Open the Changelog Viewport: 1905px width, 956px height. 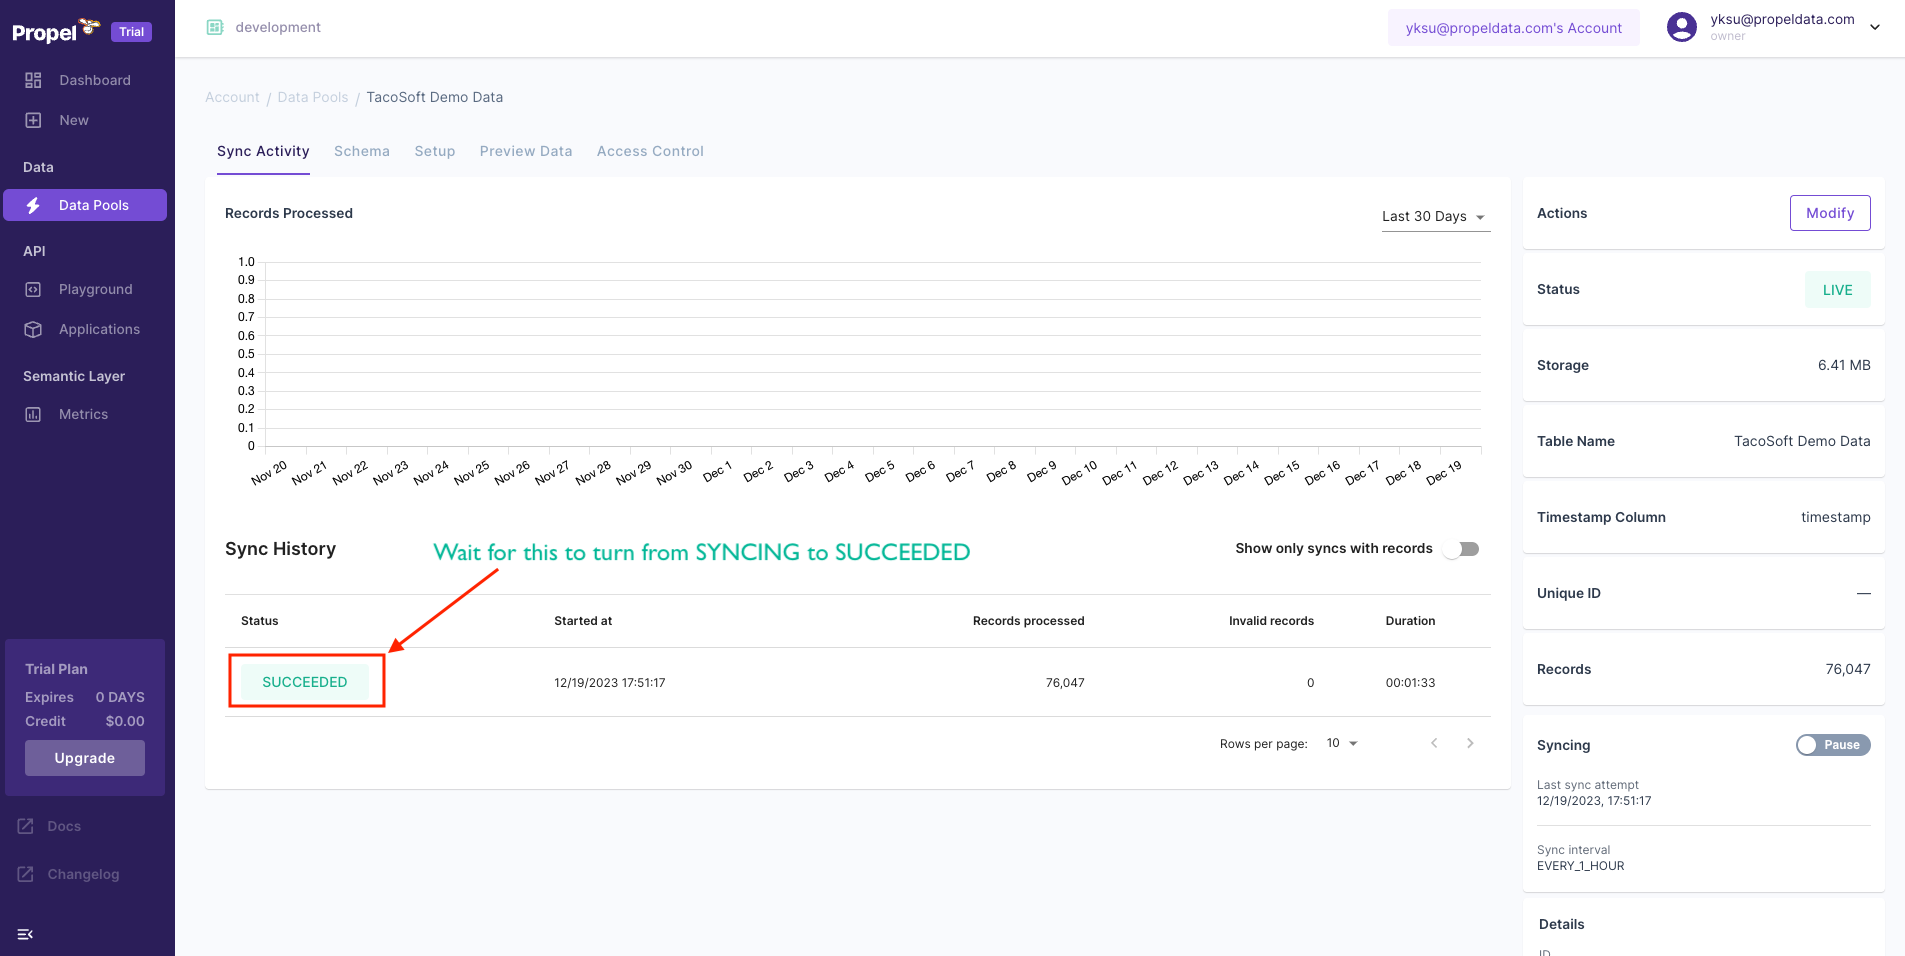point(83,873)
